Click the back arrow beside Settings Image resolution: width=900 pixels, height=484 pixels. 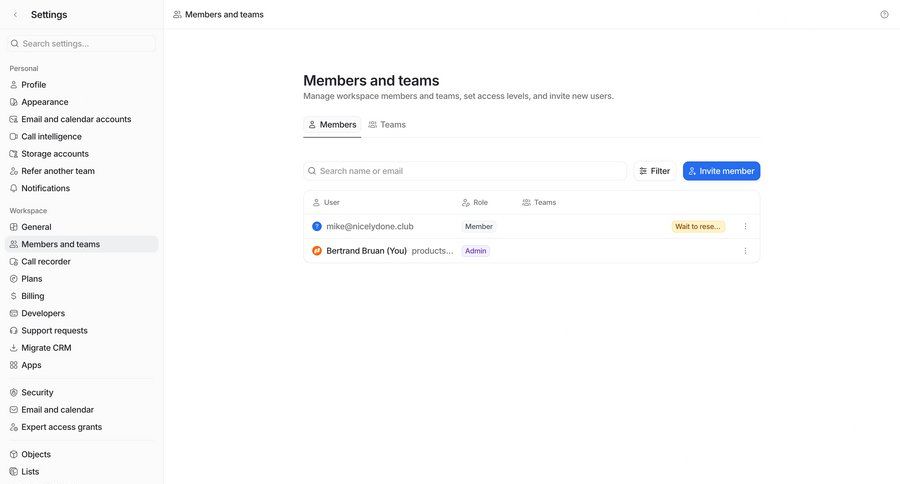15,15
